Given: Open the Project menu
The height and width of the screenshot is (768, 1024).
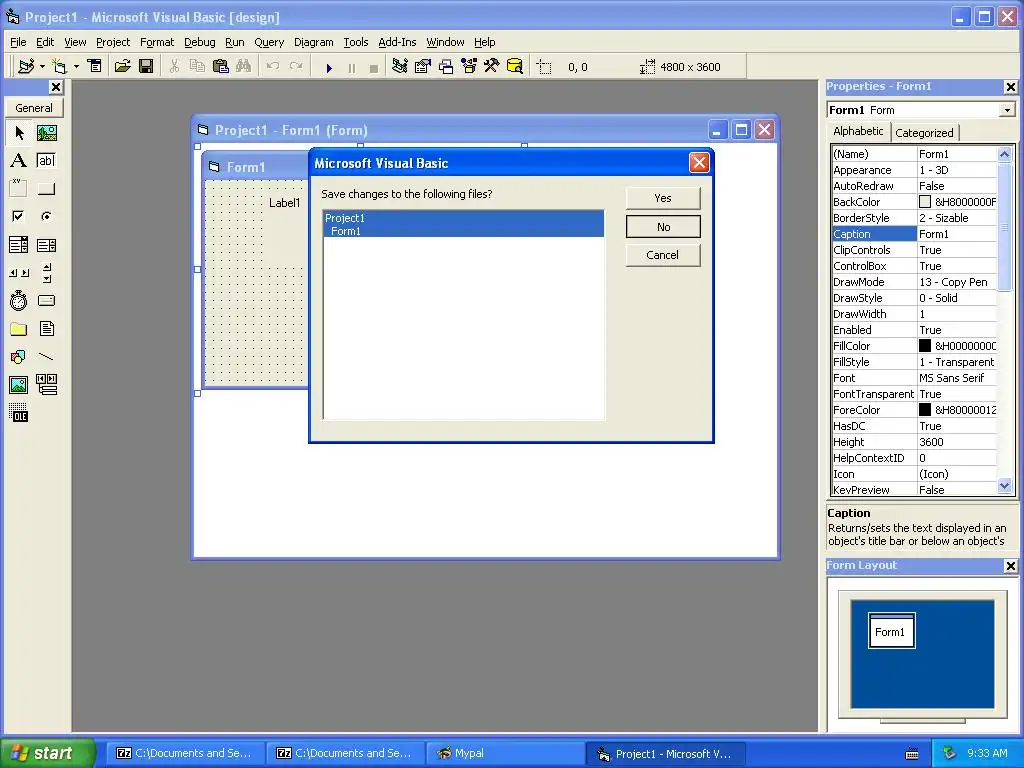Looking at the screenshot, I should pyautogui.click(x=113, y=42).
